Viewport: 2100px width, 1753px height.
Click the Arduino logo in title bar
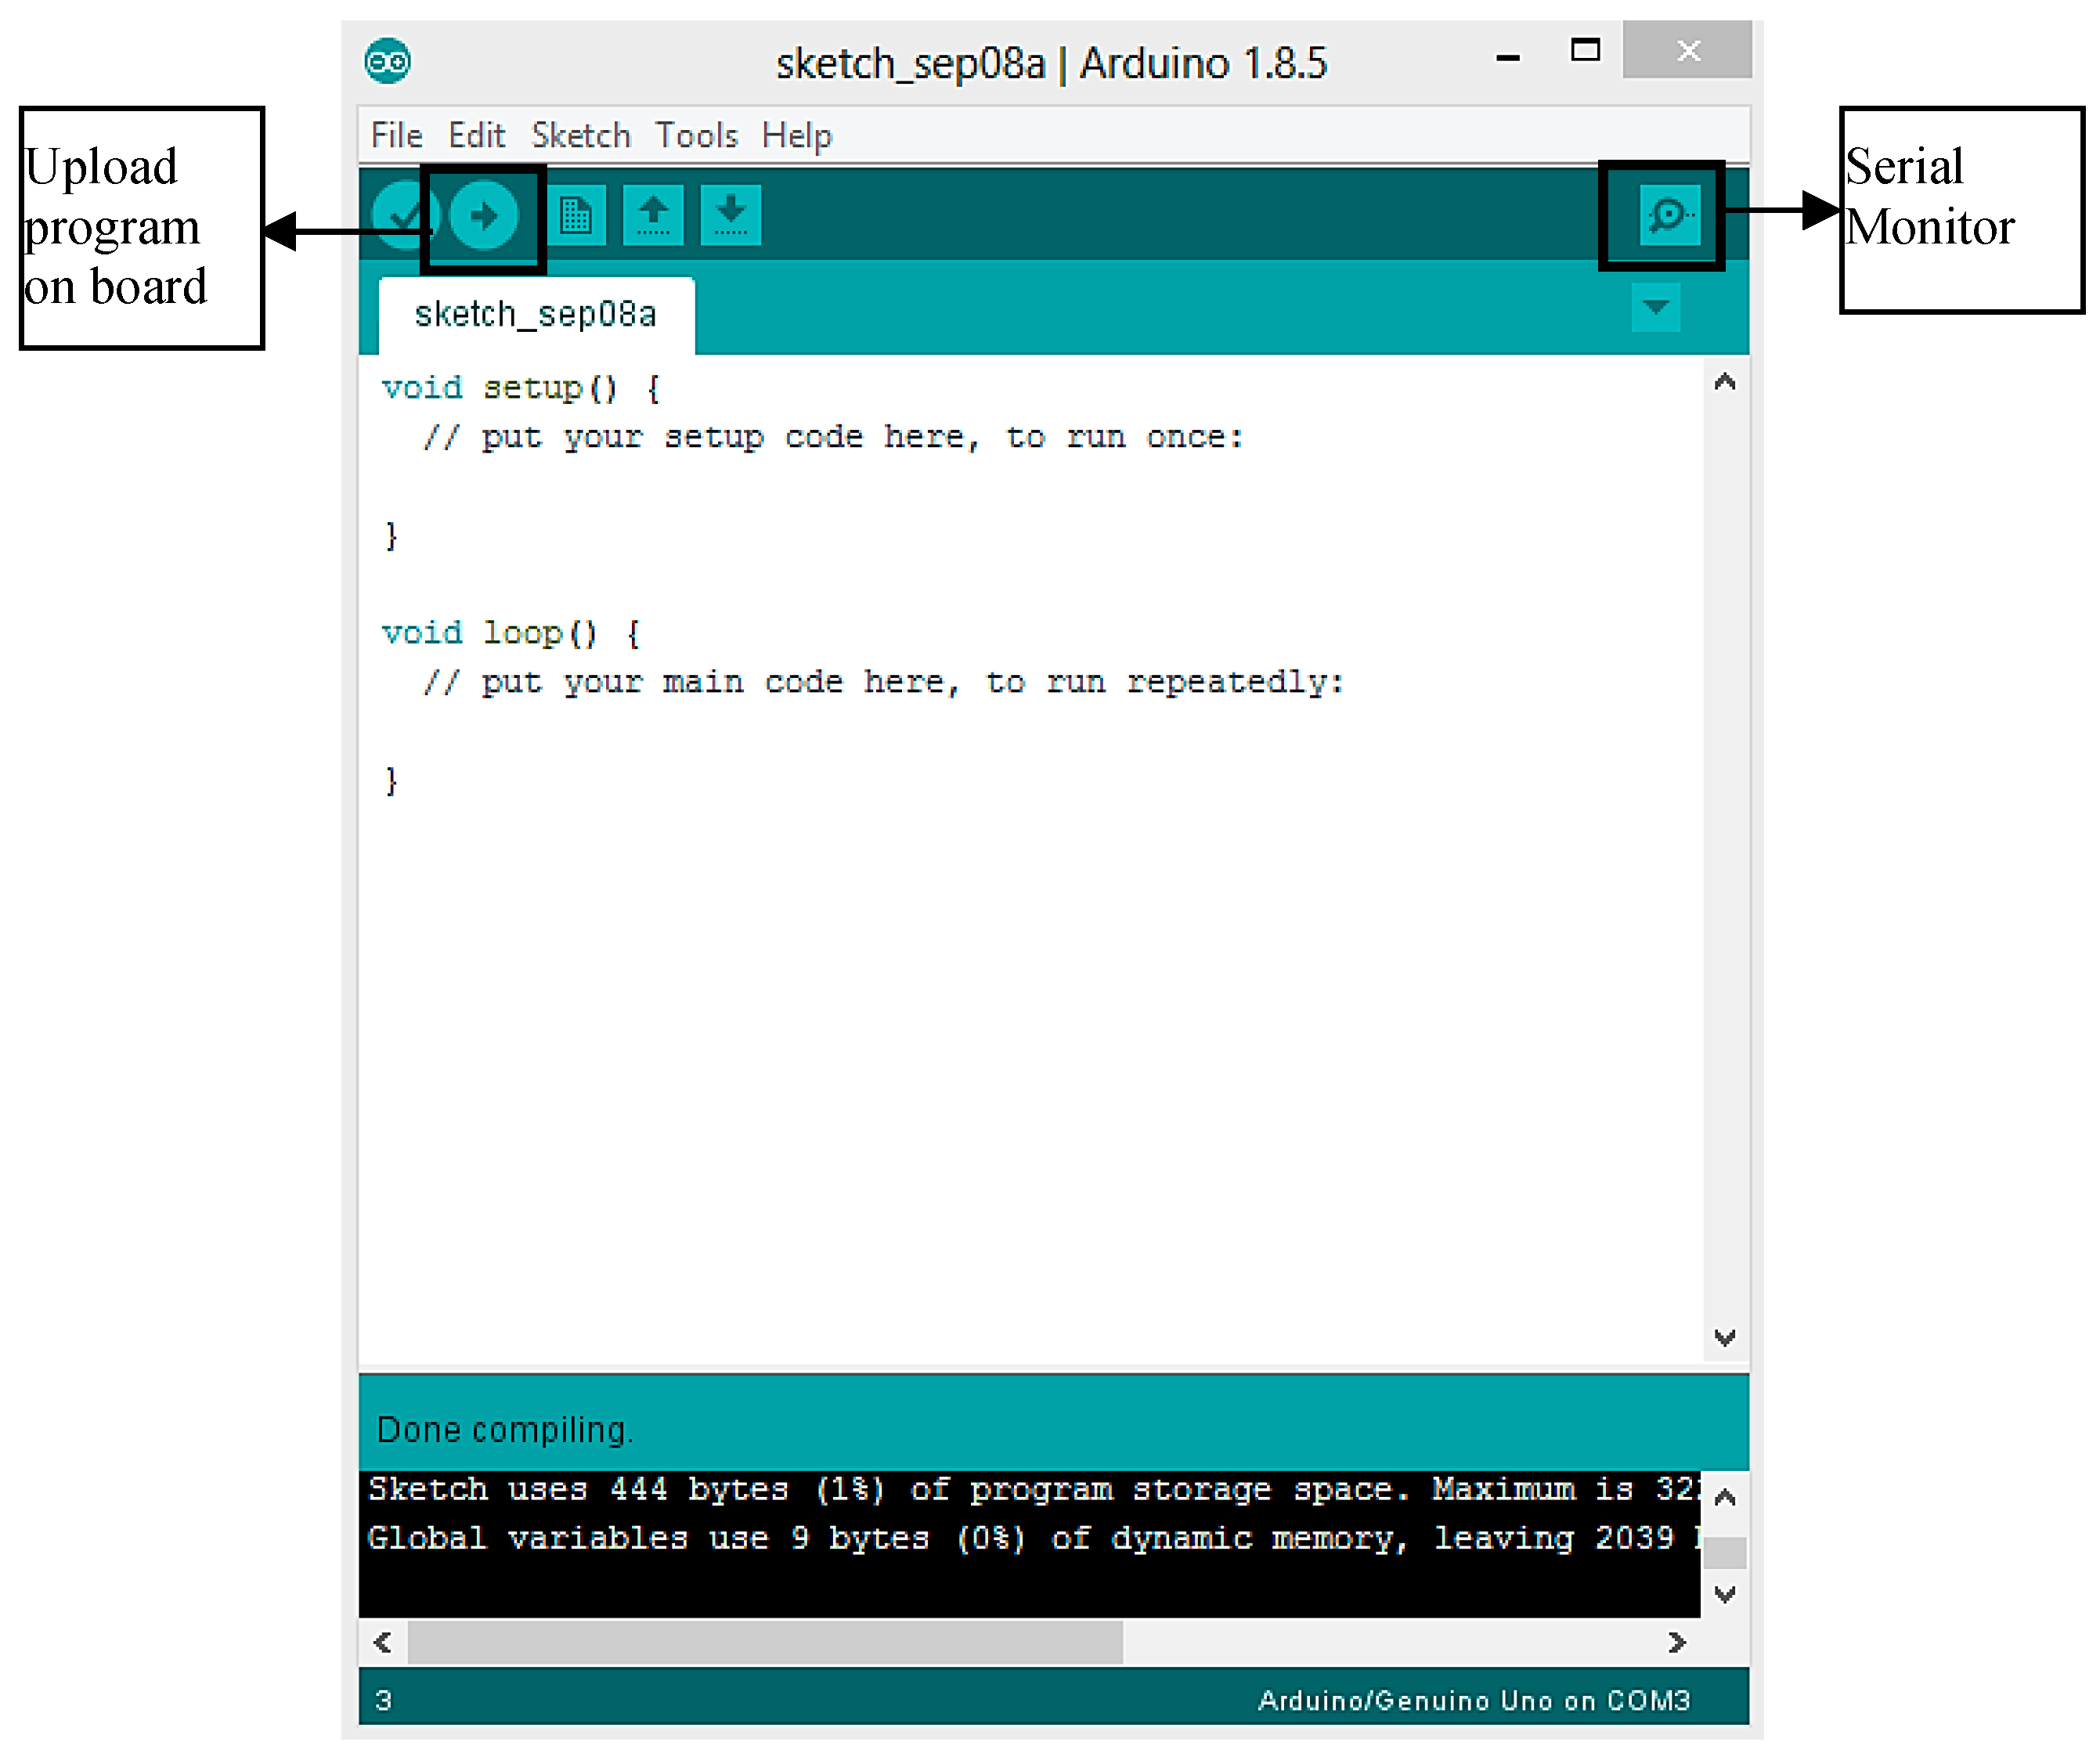pyautogui.click(x=388, y=63)
